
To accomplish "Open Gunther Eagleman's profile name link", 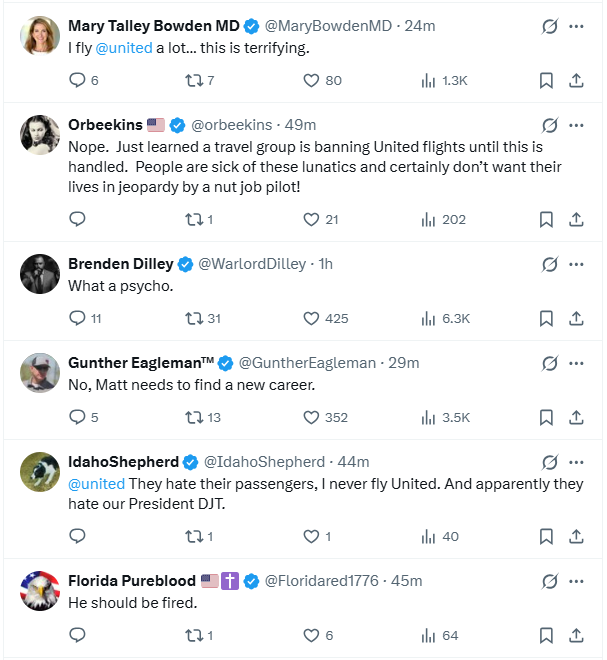I will [x=141, y=363].
